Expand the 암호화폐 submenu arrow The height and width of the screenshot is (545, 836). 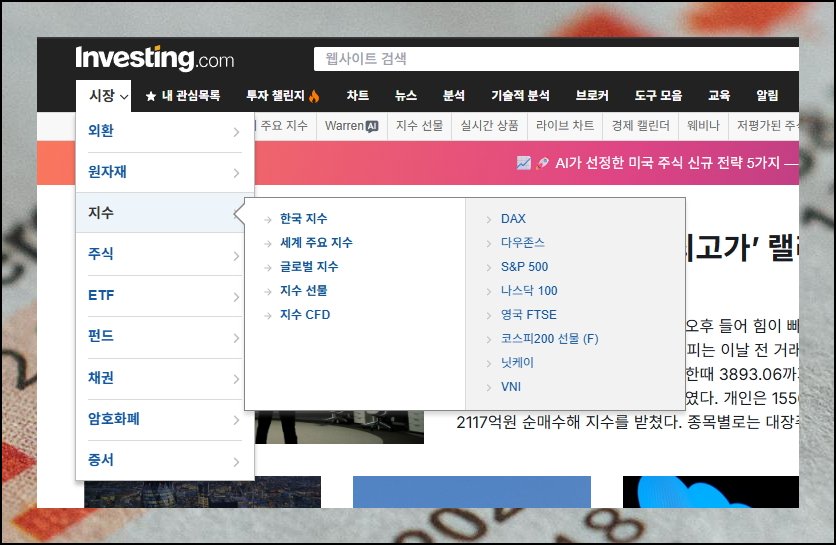pyautogui.click(x=236, y=420)
